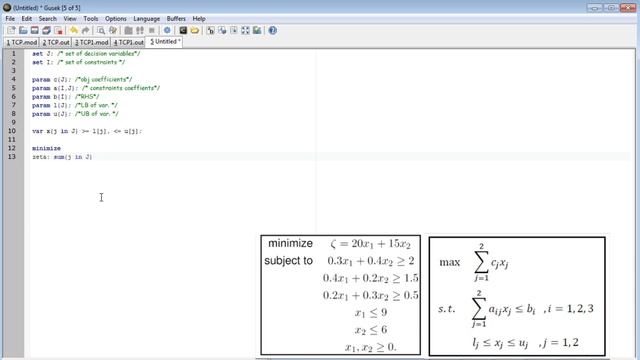Open the Search menu
Image resolution: width=640 pixels, height=360 pixels.
tap(48, 19)
